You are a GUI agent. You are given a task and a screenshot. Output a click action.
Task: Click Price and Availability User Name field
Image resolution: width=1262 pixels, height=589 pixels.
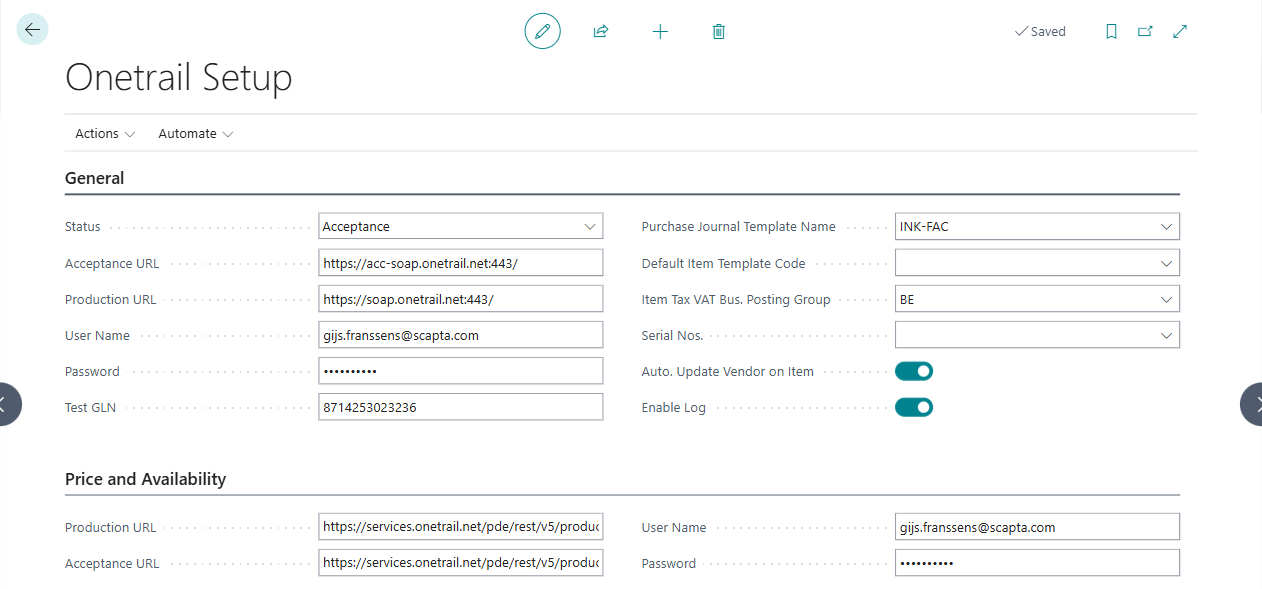pyautogui.click(x=1037, y=527)
